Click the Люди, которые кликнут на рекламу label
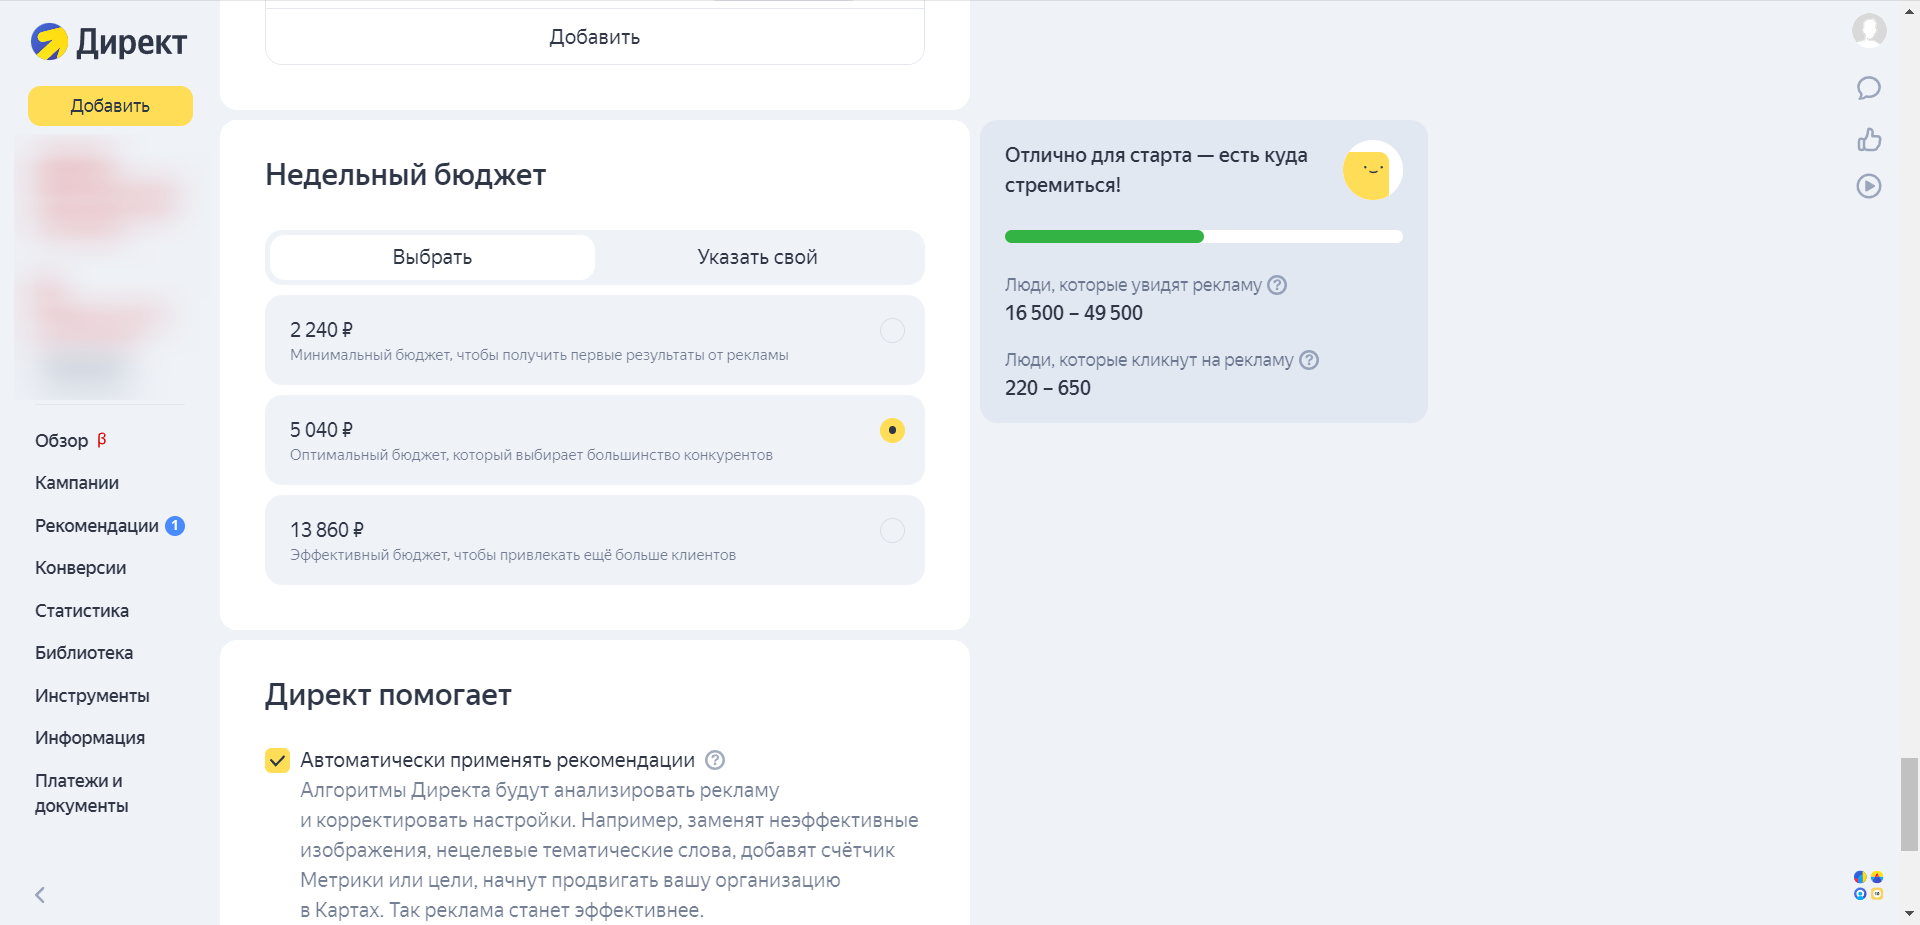1920x925 pixels. click(x=1149, y=360)
